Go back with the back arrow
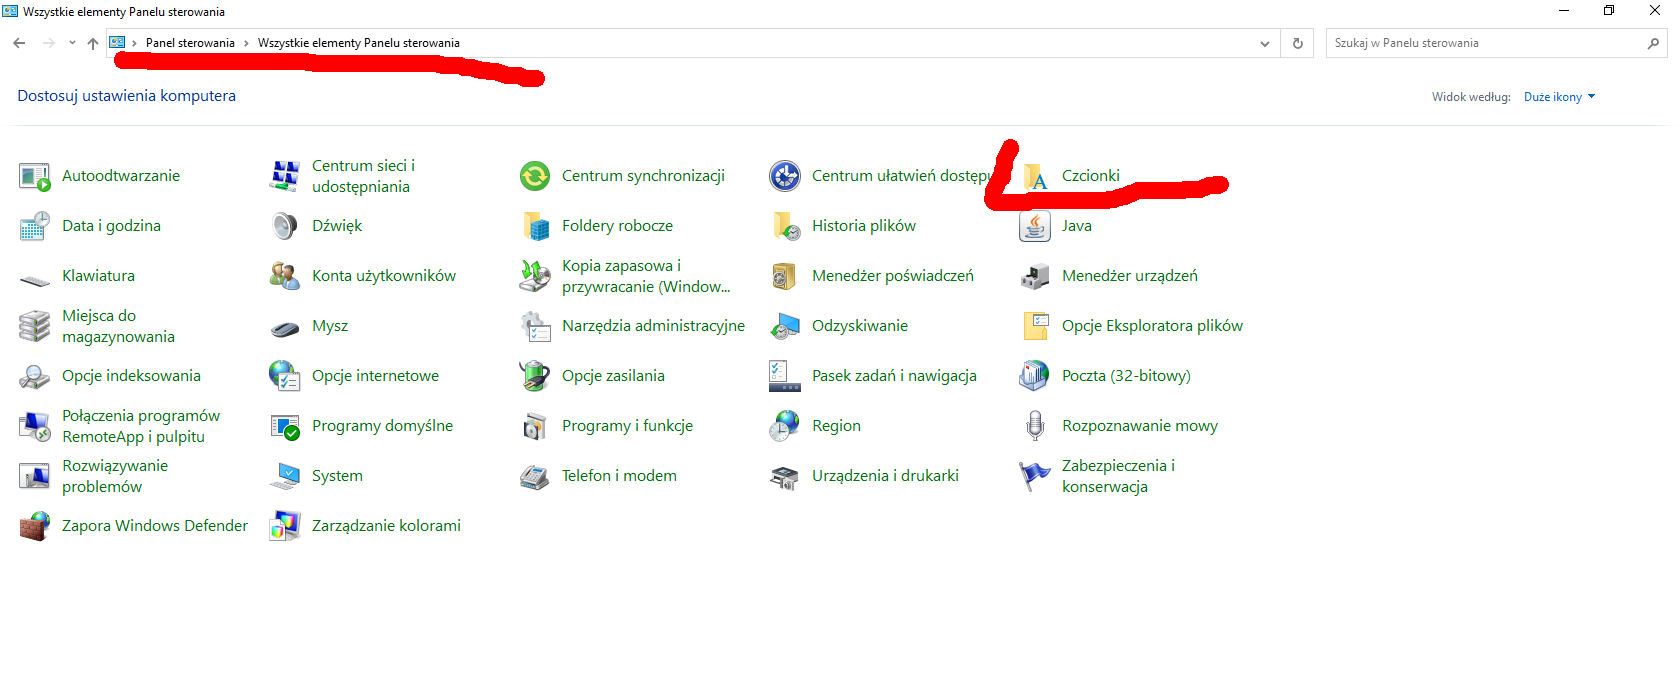 19,43
